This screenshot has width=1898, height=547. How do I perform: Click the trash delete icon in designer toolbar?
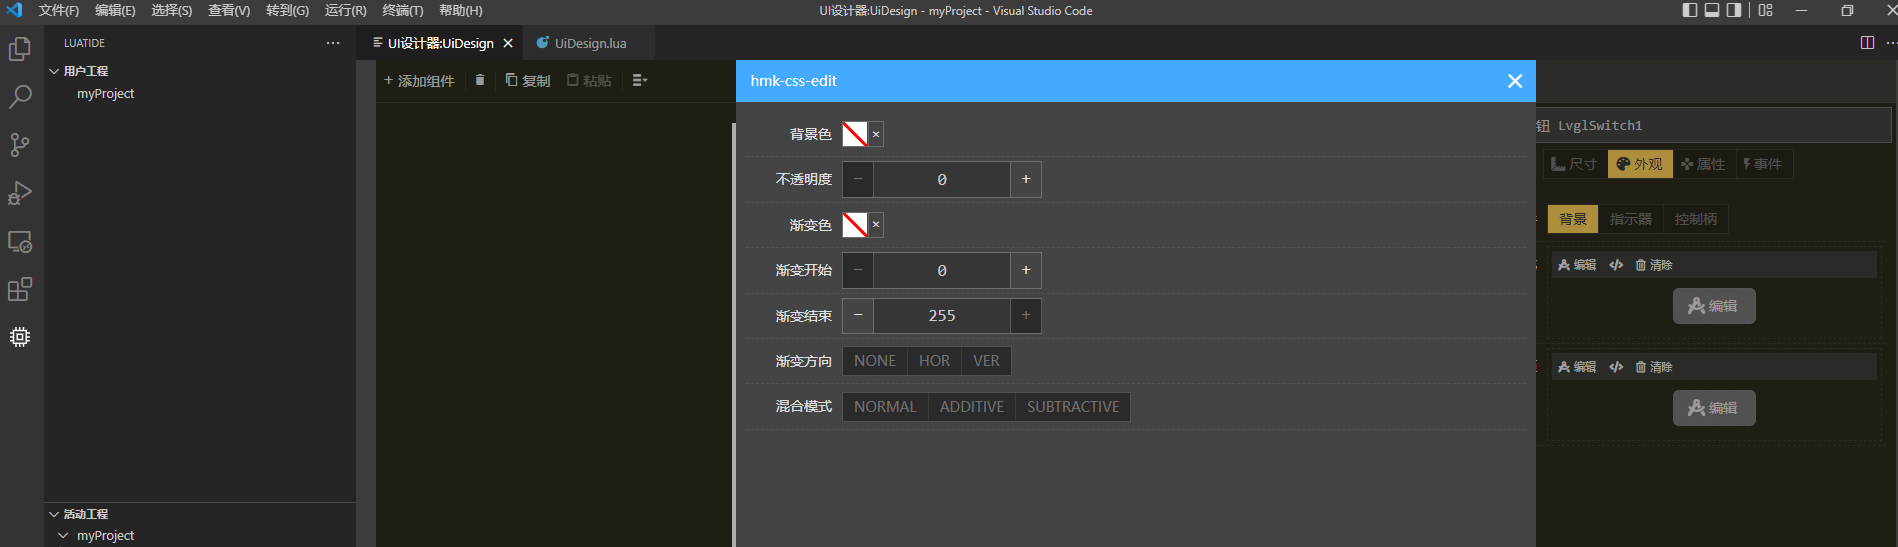pos(480,80)
